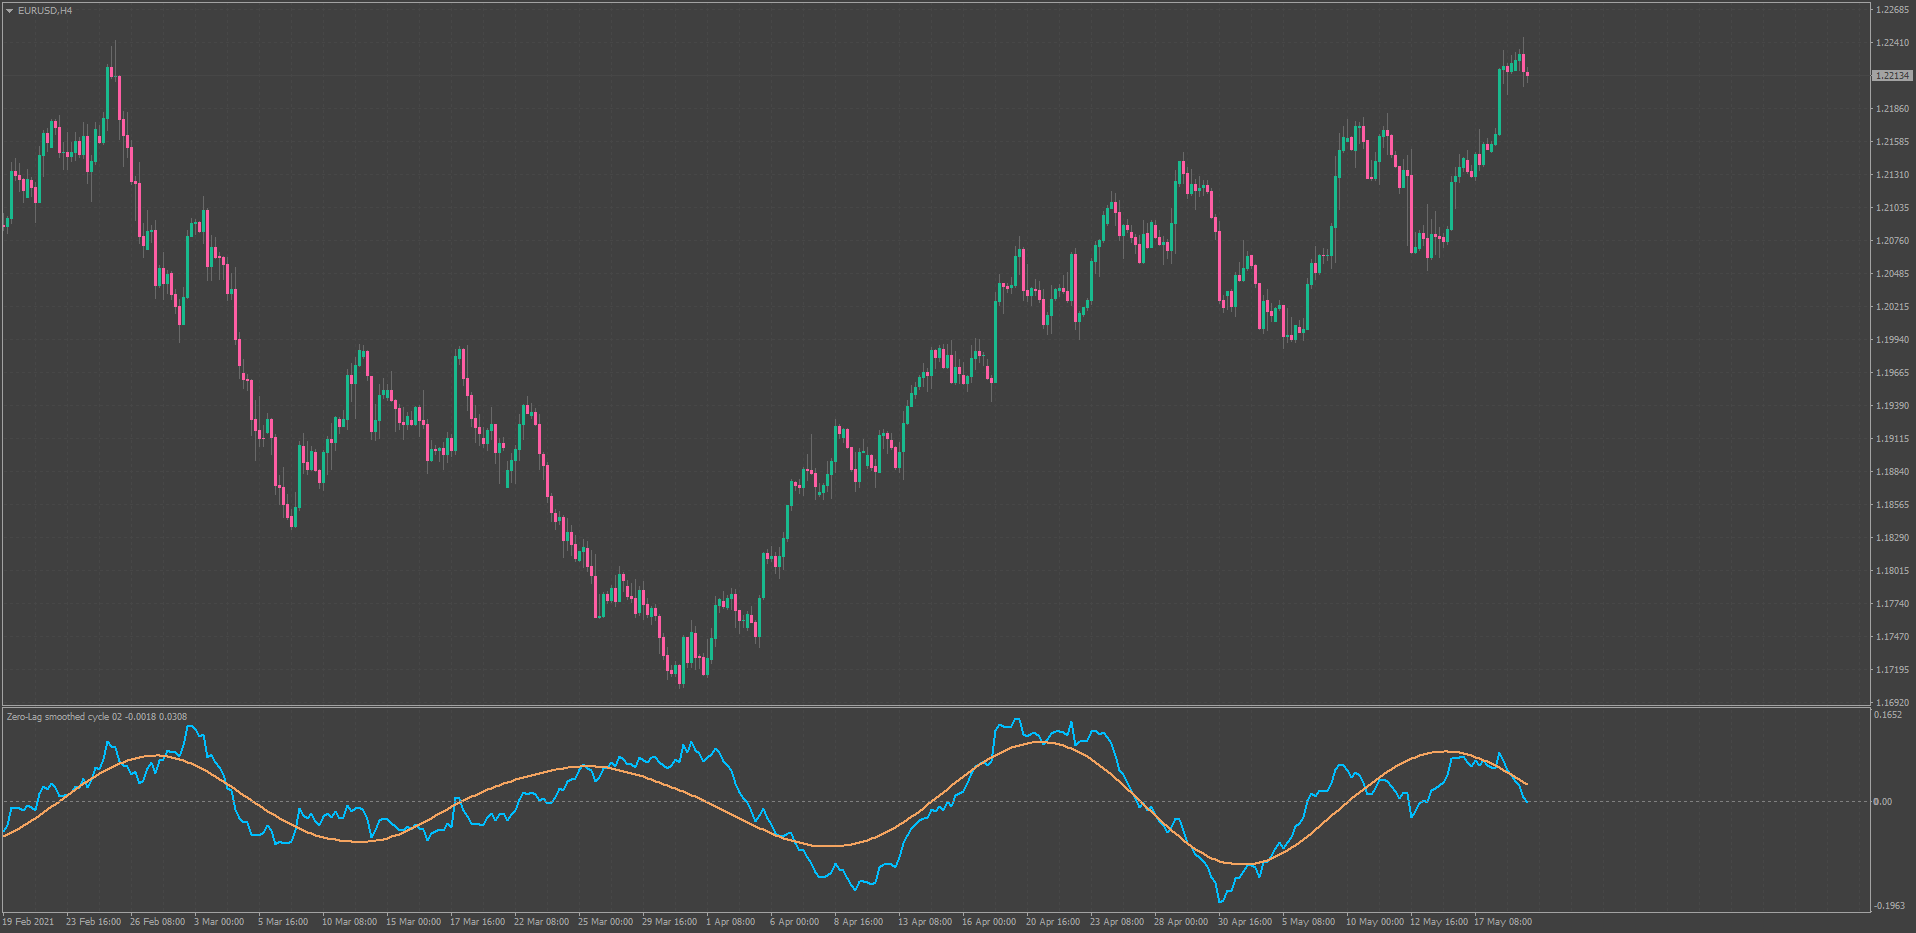
Task: Click the 1.19390 price scale label
Action: point(1893,406)
